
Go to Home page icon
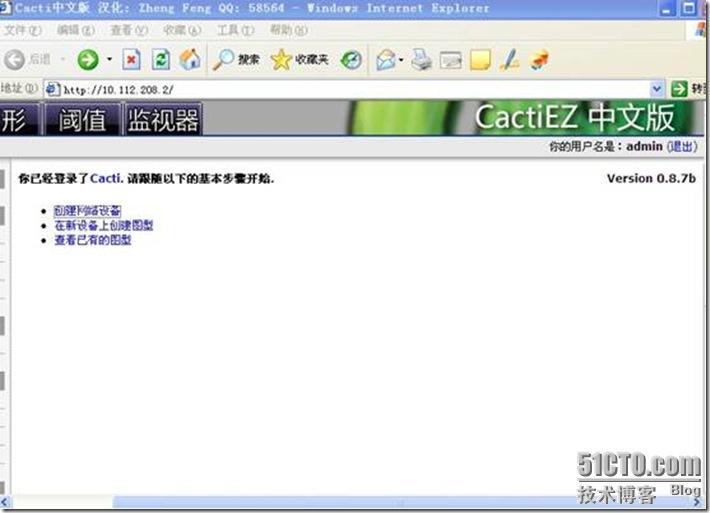click(190, 59)
